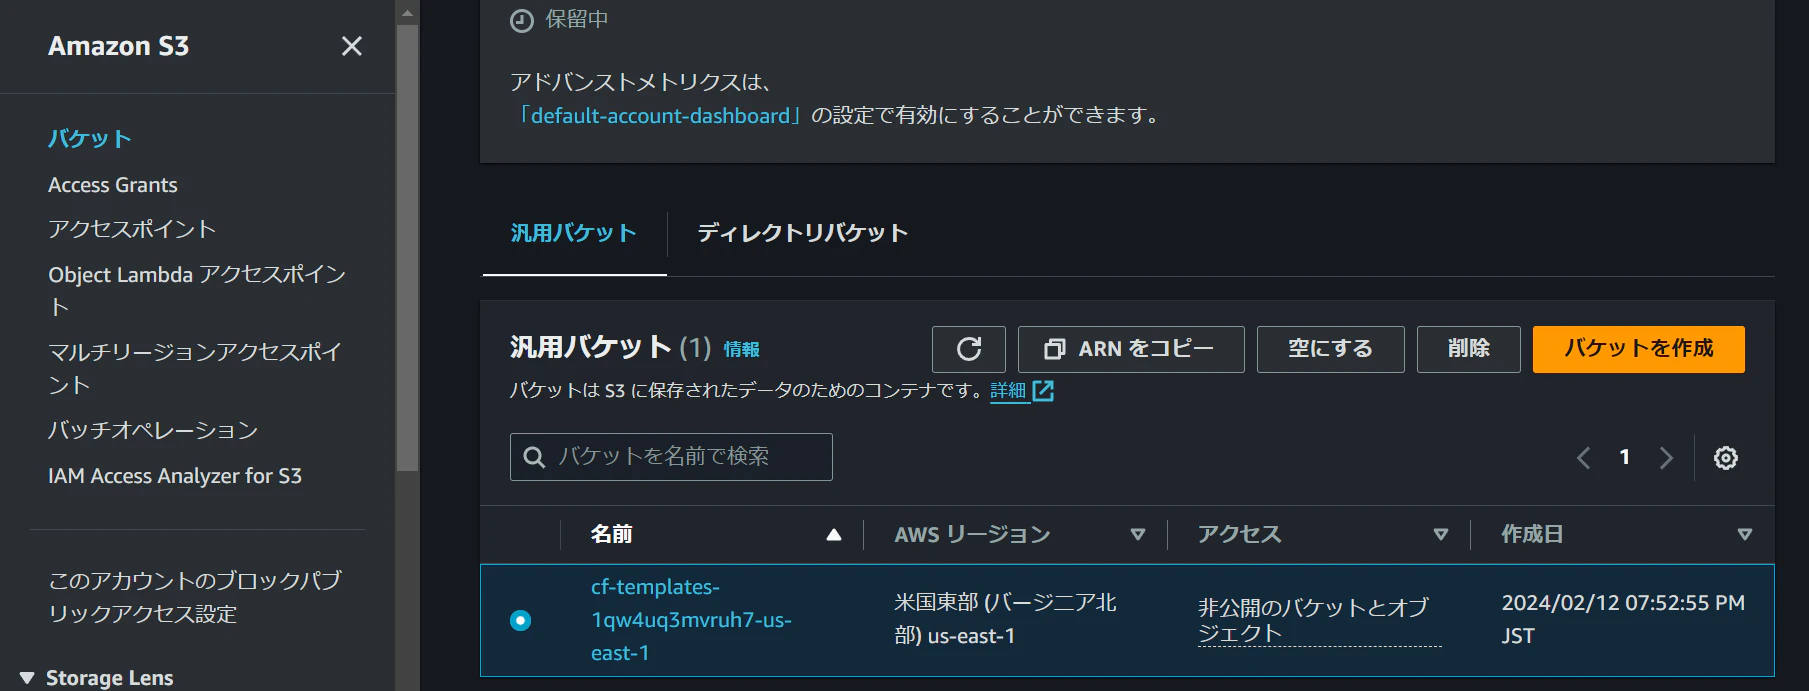
Task: Open the cf-templates-1qw4uq3mvruh7-us-east-1 bucket link
Action: tap(691, 620)
